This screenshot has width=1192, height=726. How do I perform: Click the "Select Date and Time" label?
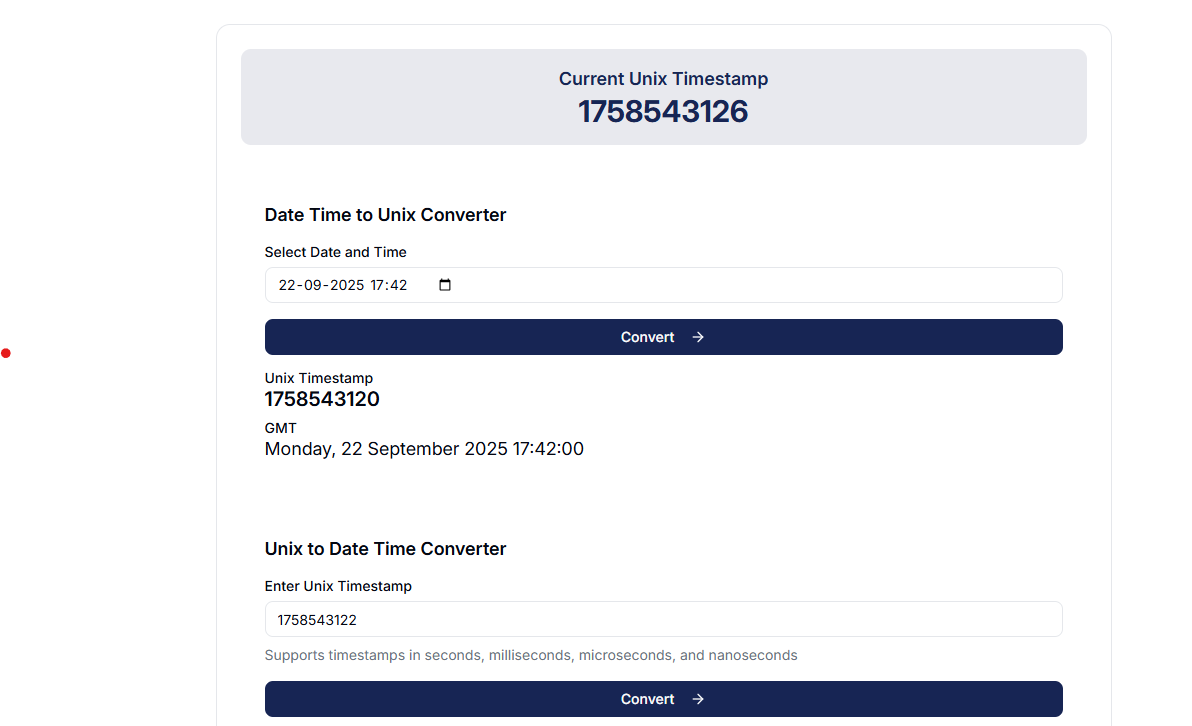[335, 252]
